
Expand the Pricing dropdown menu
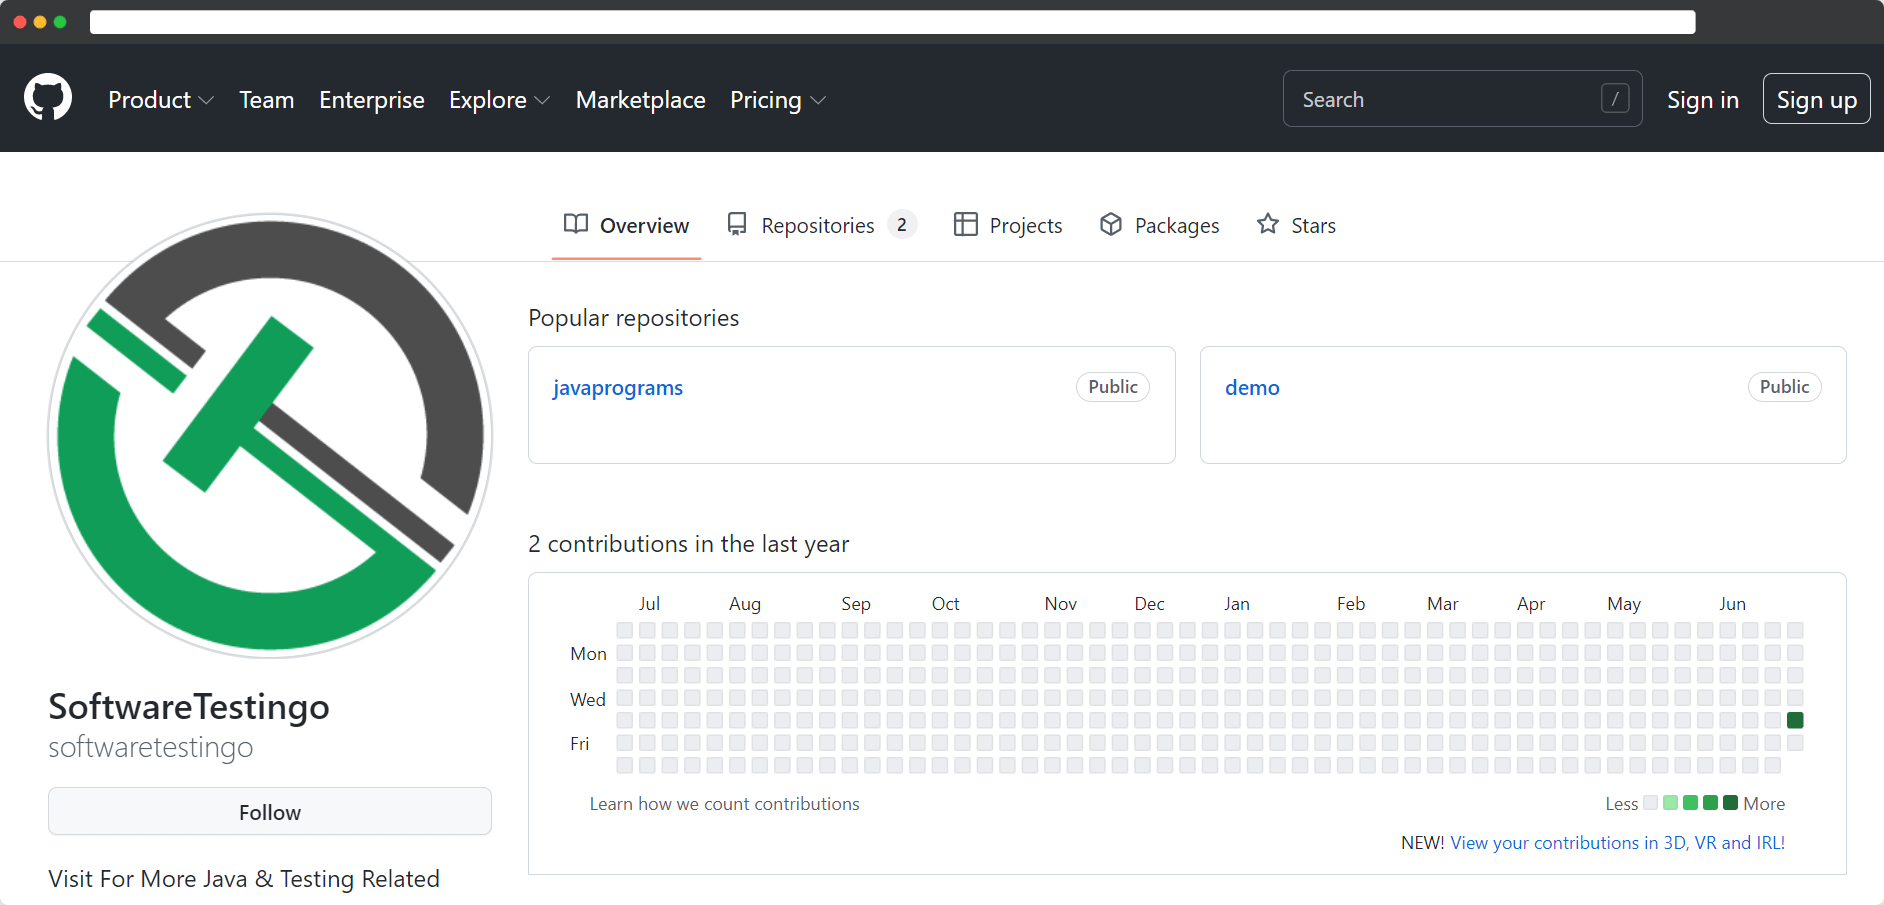coord(778,100)
